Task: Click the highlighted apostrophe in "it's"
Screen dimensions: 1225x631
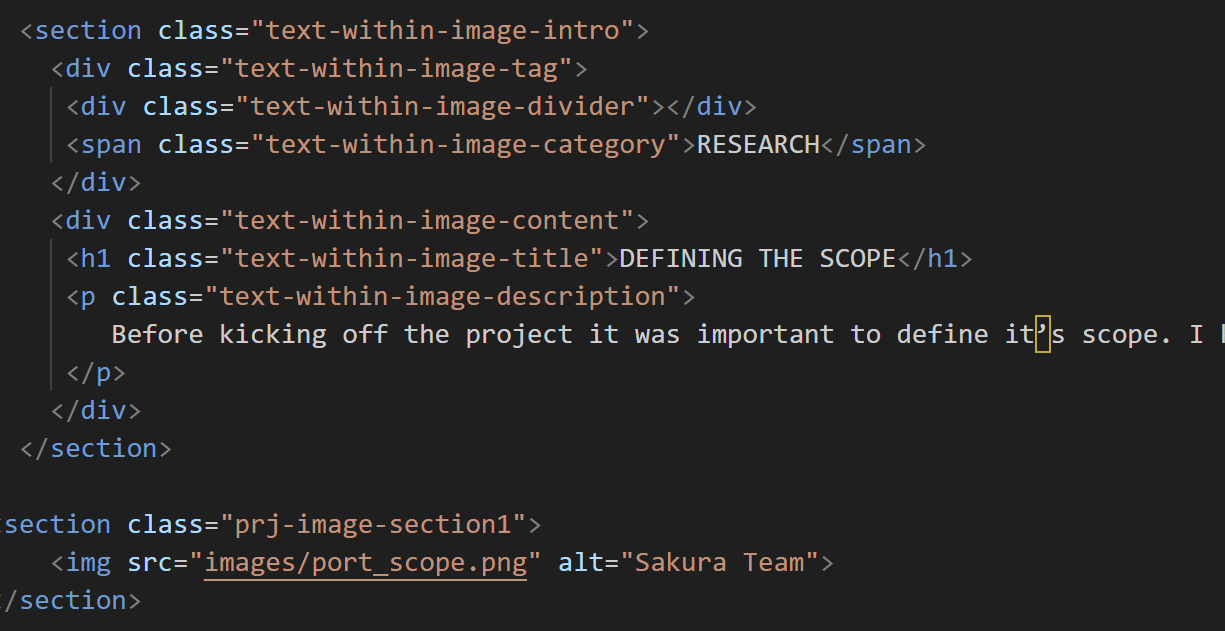Action: click(x=1042, y=334)
